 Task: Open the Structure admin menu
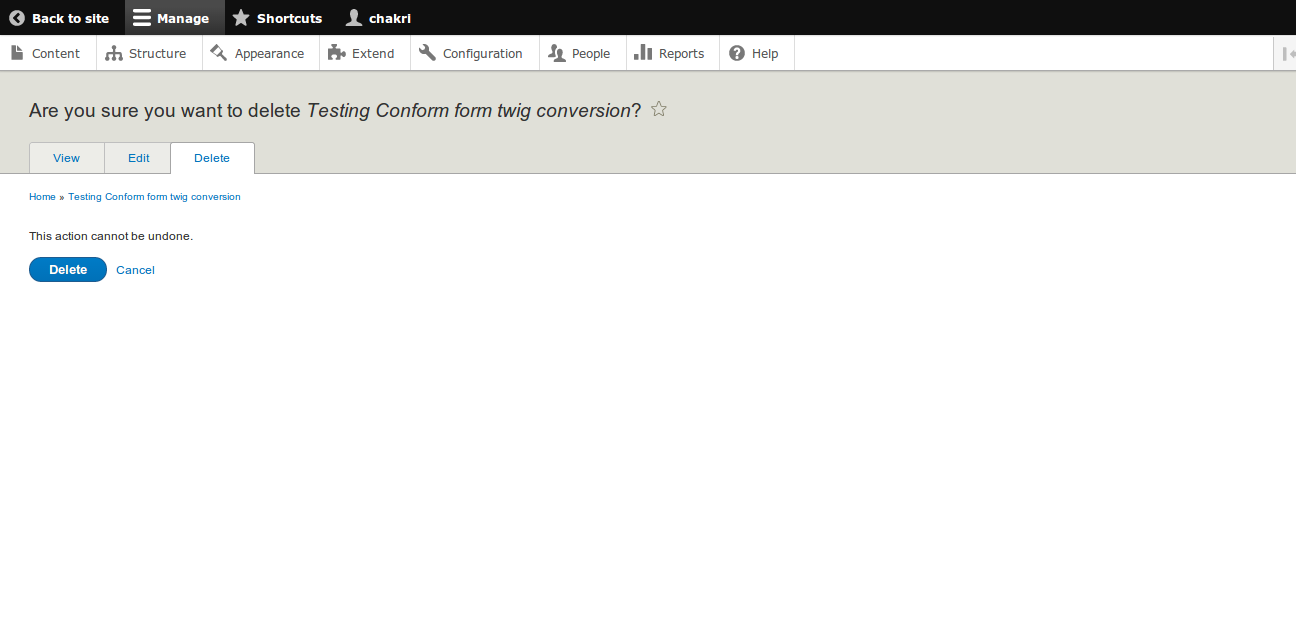point(147,53)
